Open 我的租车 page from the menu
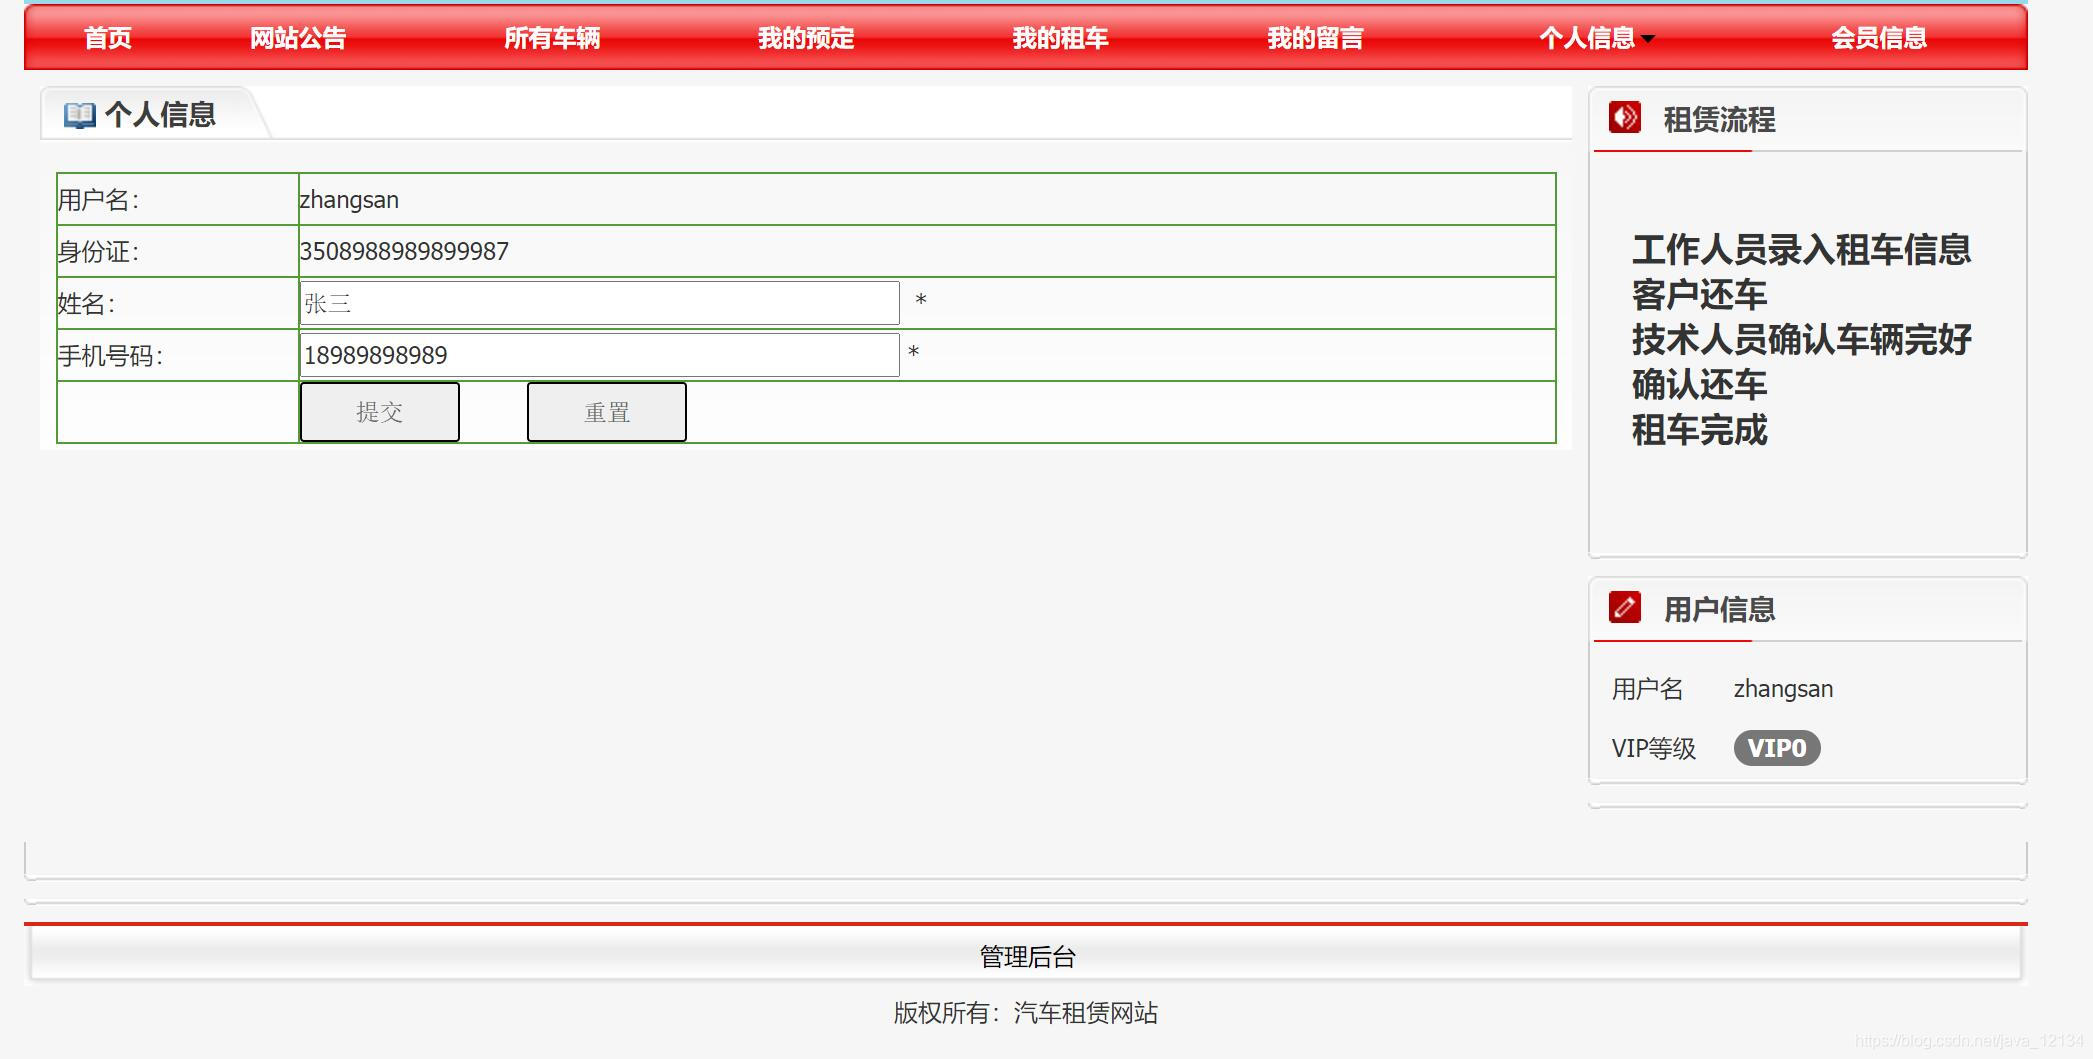The height and width of the screenshot is (1059, 2093). pyautogui.click(x=1061, y=38)
